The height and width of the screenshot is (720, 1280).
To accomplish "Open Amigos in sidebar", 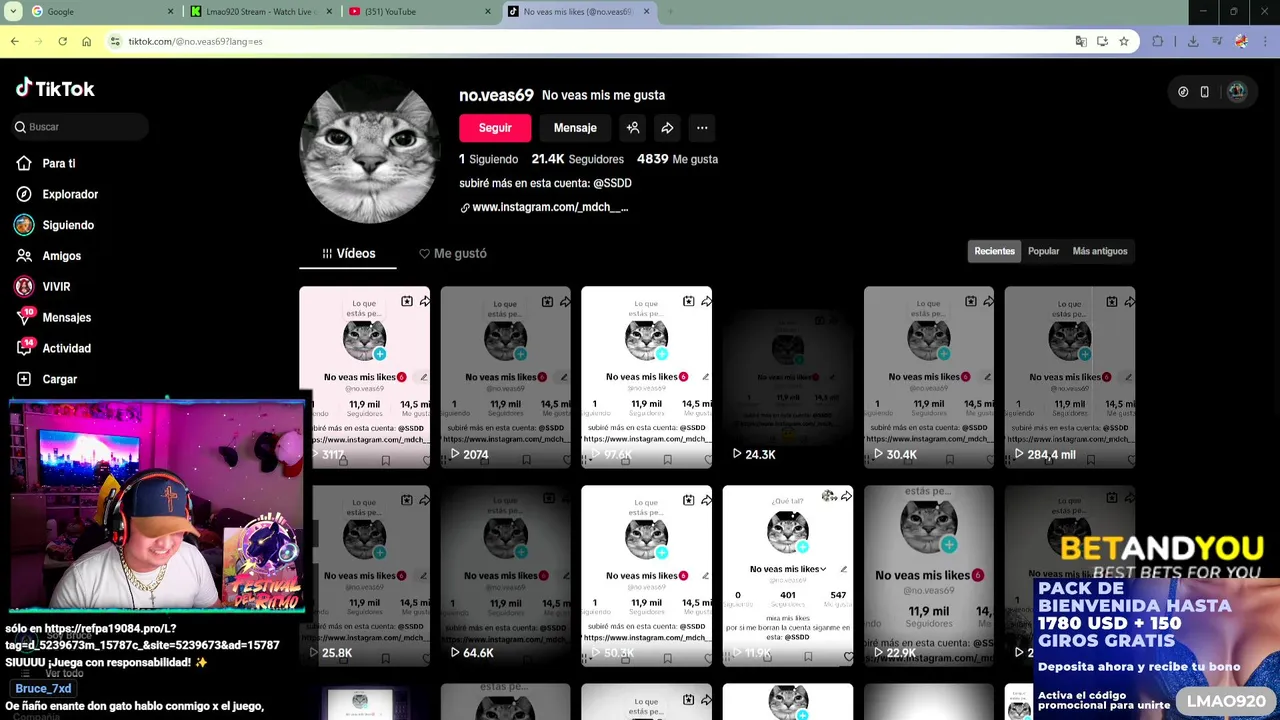I will tap(61, 256).
